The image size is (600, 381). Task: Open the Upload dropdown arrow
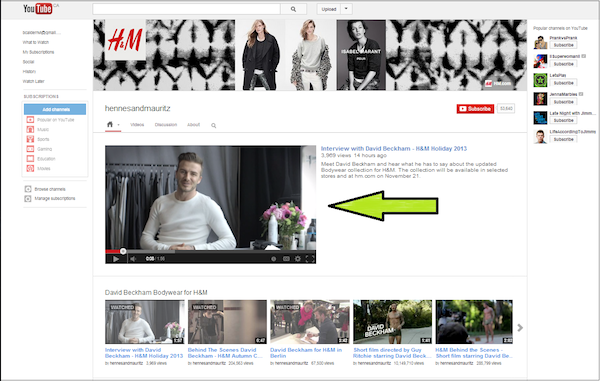click(x=346, y=9)
